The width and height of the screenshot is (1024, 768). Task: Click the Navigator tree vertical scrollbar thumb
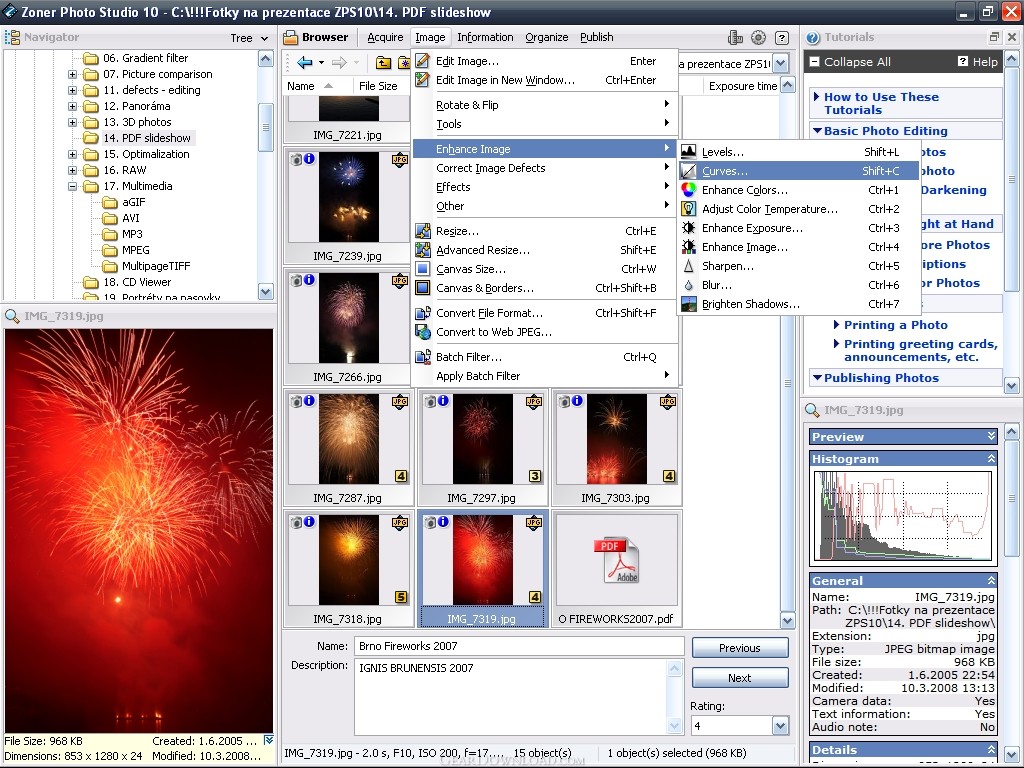[265, 127]
